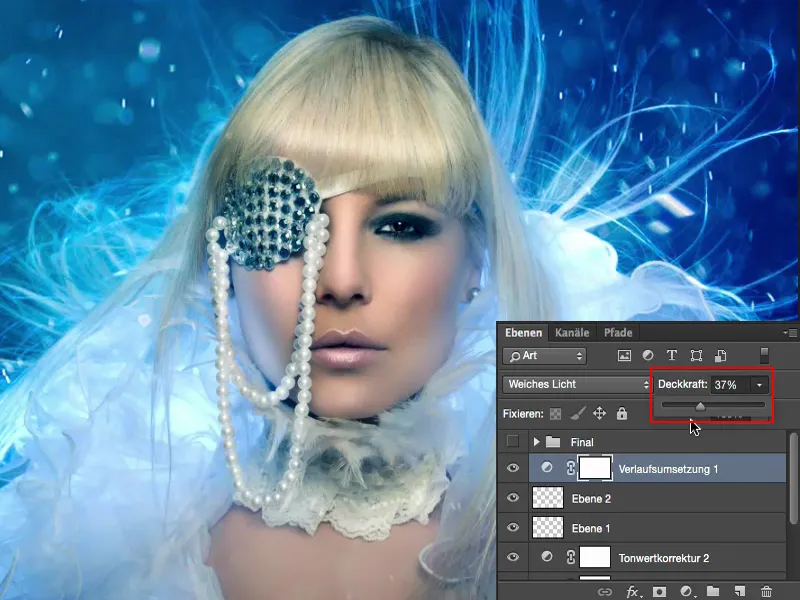
Task: Filter for text layers icon
Action: click(x=672, y=355)
